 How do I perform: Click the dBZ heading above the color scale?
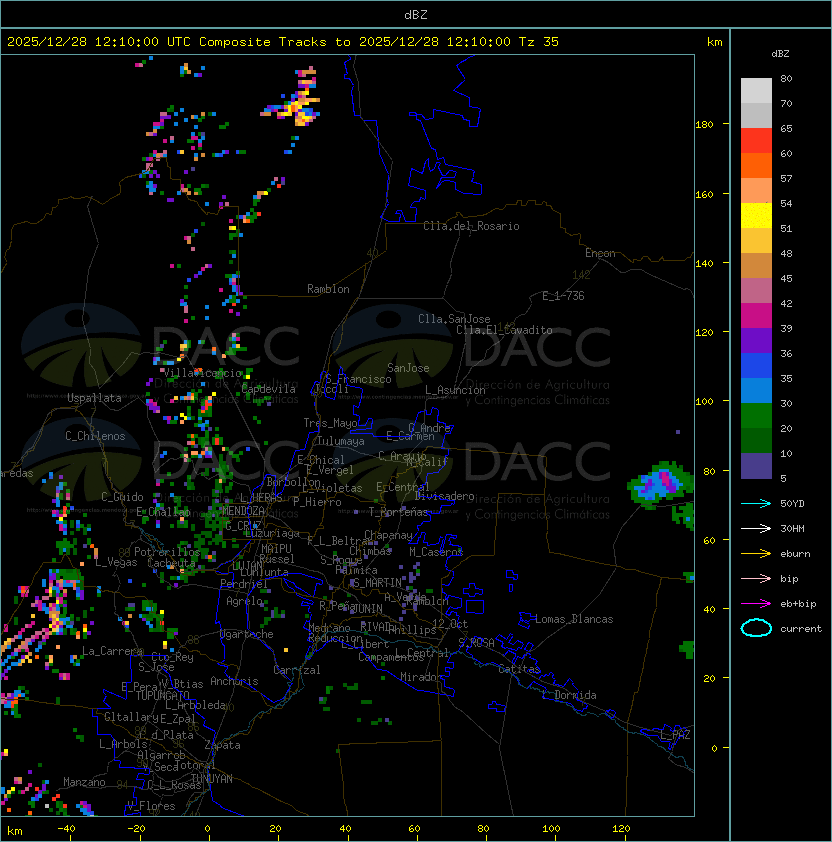[x=780, y=54]
